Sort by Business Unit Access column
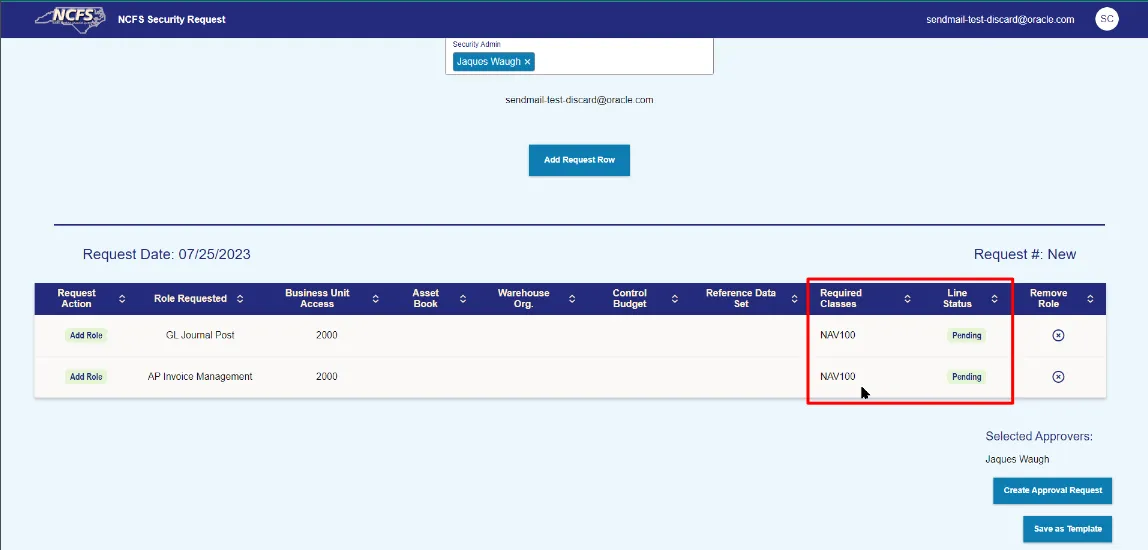This screenshot has width=1148, height=550. (376, 299)
